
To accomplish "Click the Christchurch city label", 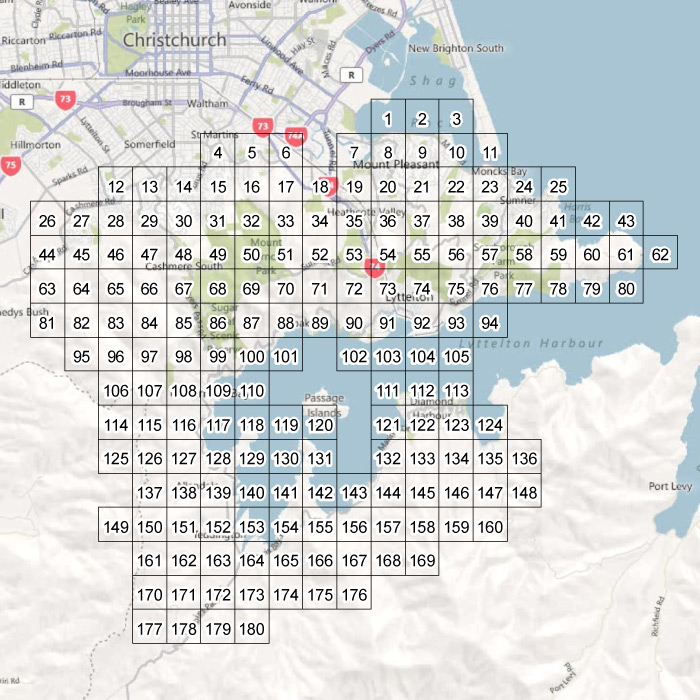I will click(x=175, y=40).
